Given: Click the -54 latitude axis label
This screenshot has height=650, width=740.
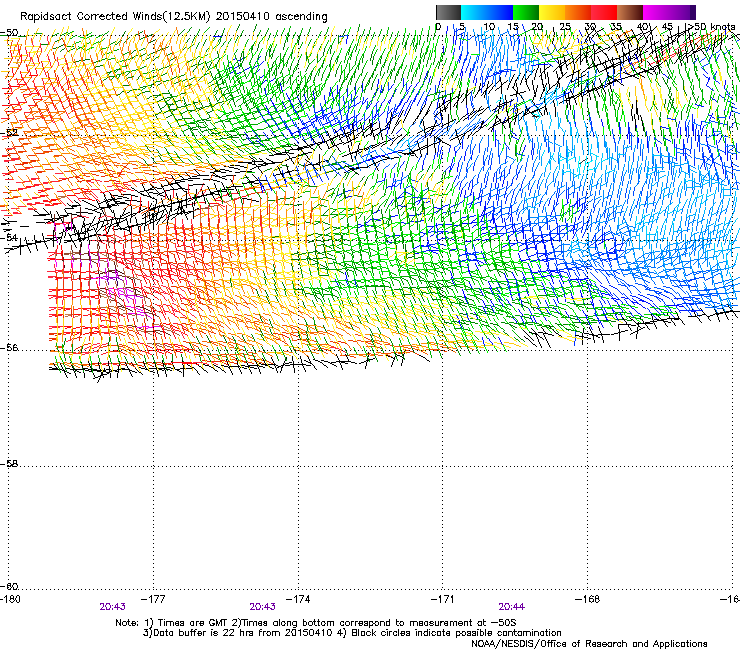Looking at the screenshot, I should coord(9,237).
